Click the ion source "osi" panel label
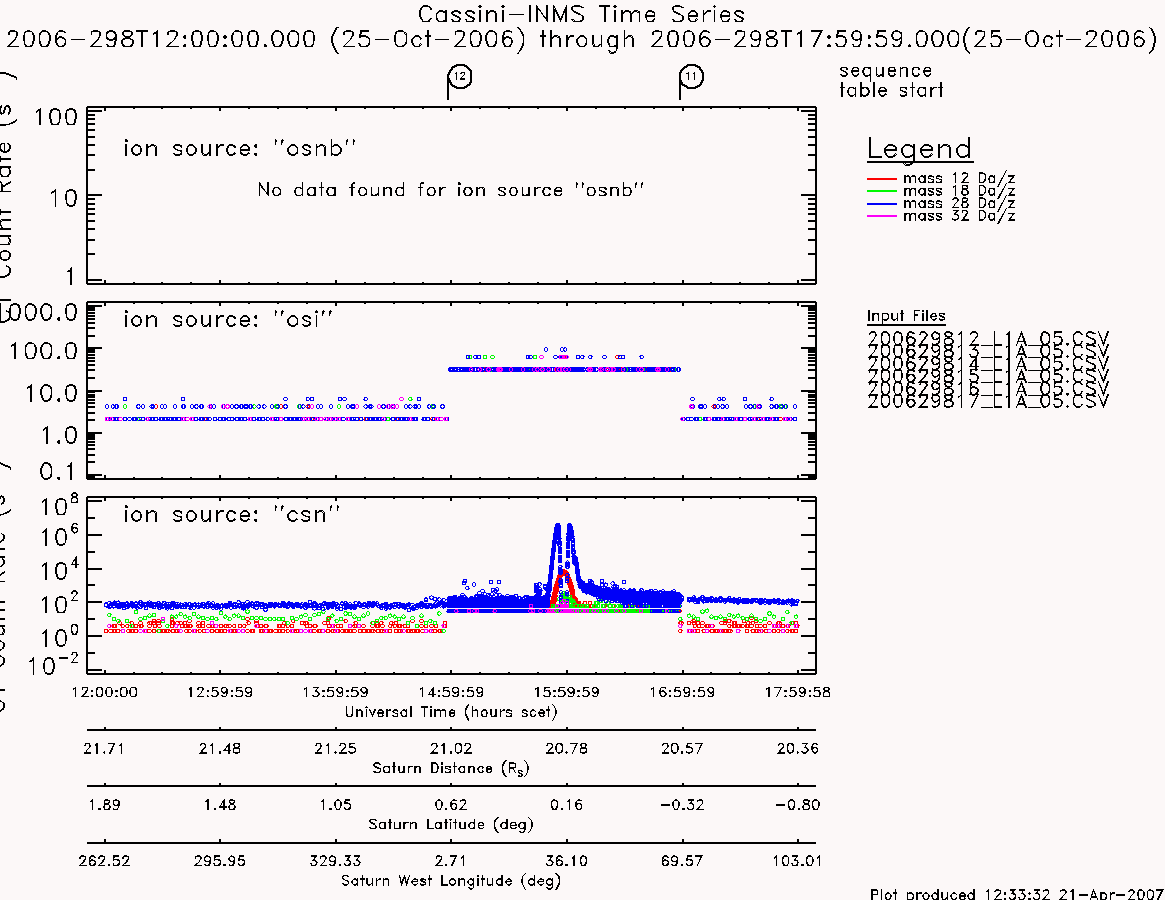The image size is (1165, 900). [228, 320]
